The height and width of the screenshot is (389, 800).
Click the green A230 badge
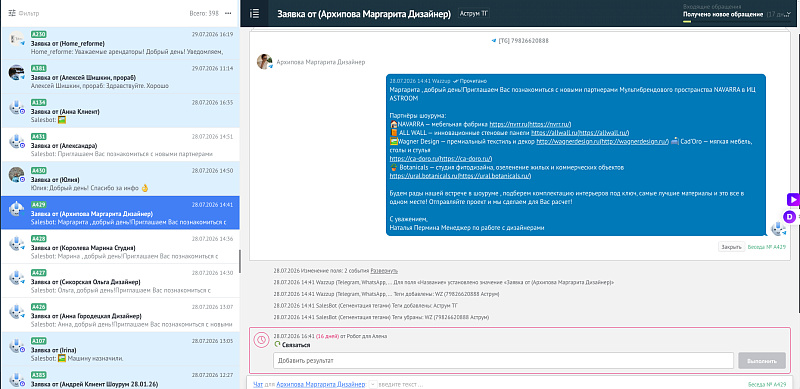pos(38,34)
